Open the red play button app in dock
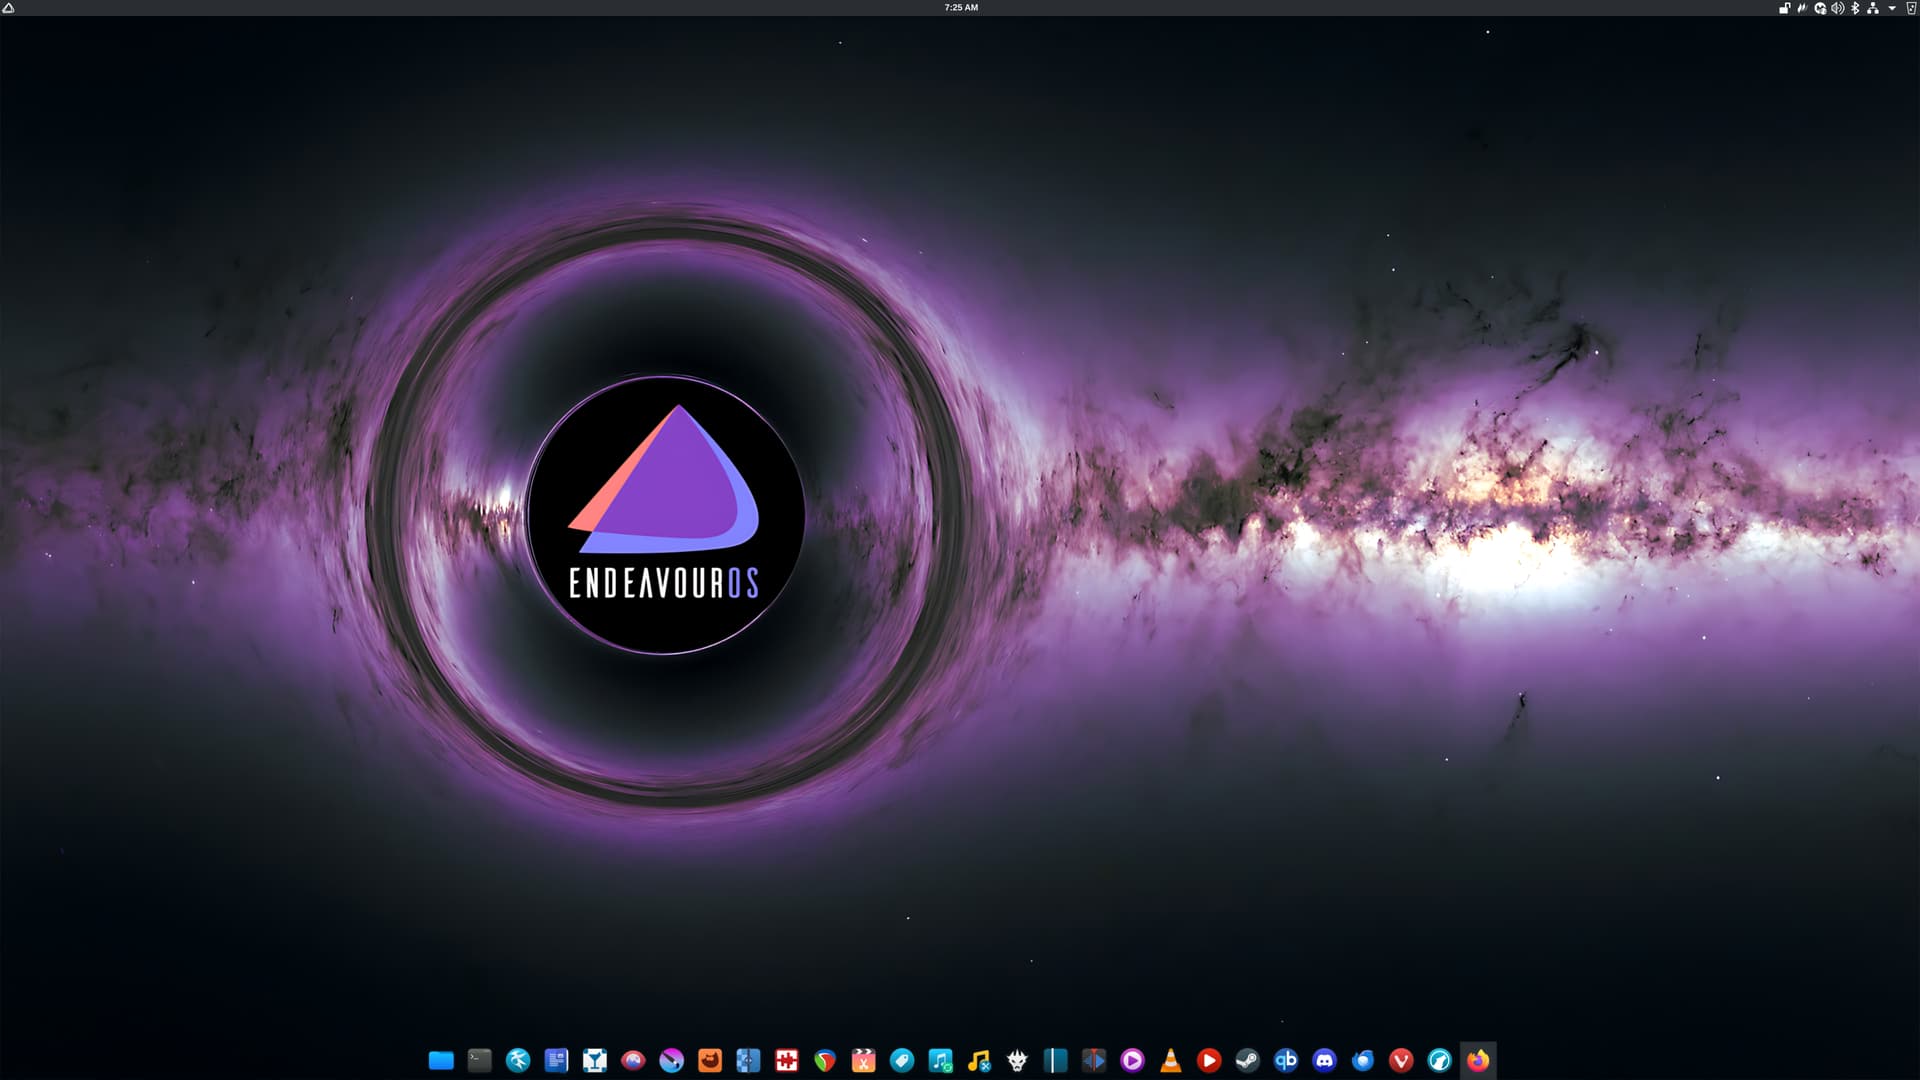Image resolution: width=1920 pixels, height=1080 pixels. (x=1209, y=1060)
